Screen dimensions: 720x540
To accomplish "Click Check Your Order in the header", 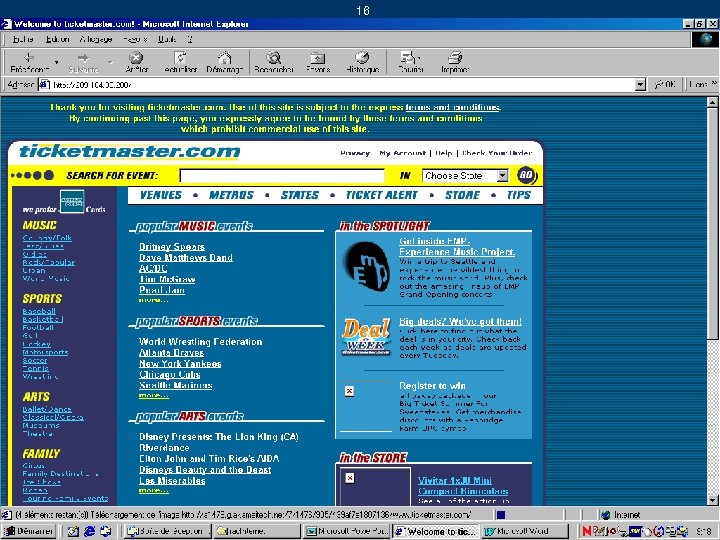I will point(497,153).
